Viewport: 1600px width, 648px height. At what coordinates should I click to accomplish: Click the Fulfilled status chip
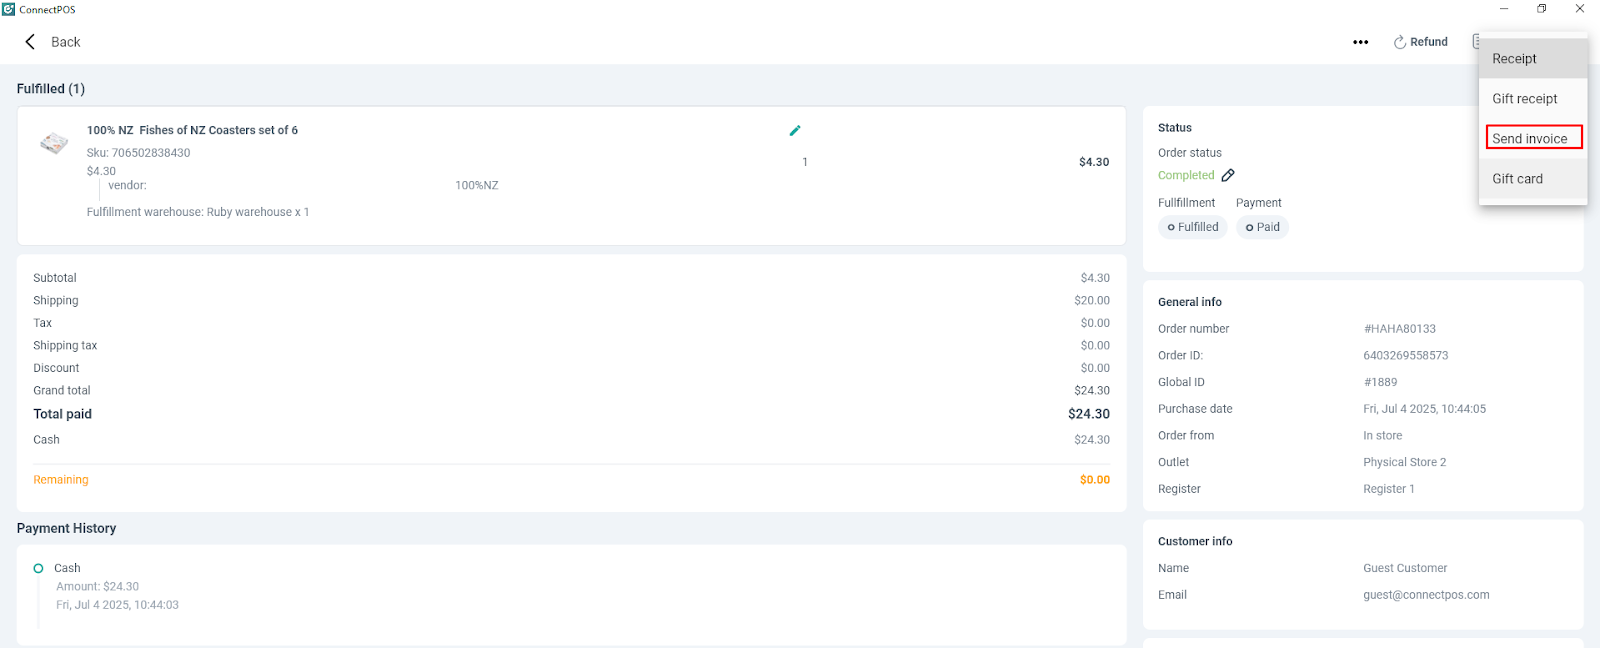click(1193, 227)
